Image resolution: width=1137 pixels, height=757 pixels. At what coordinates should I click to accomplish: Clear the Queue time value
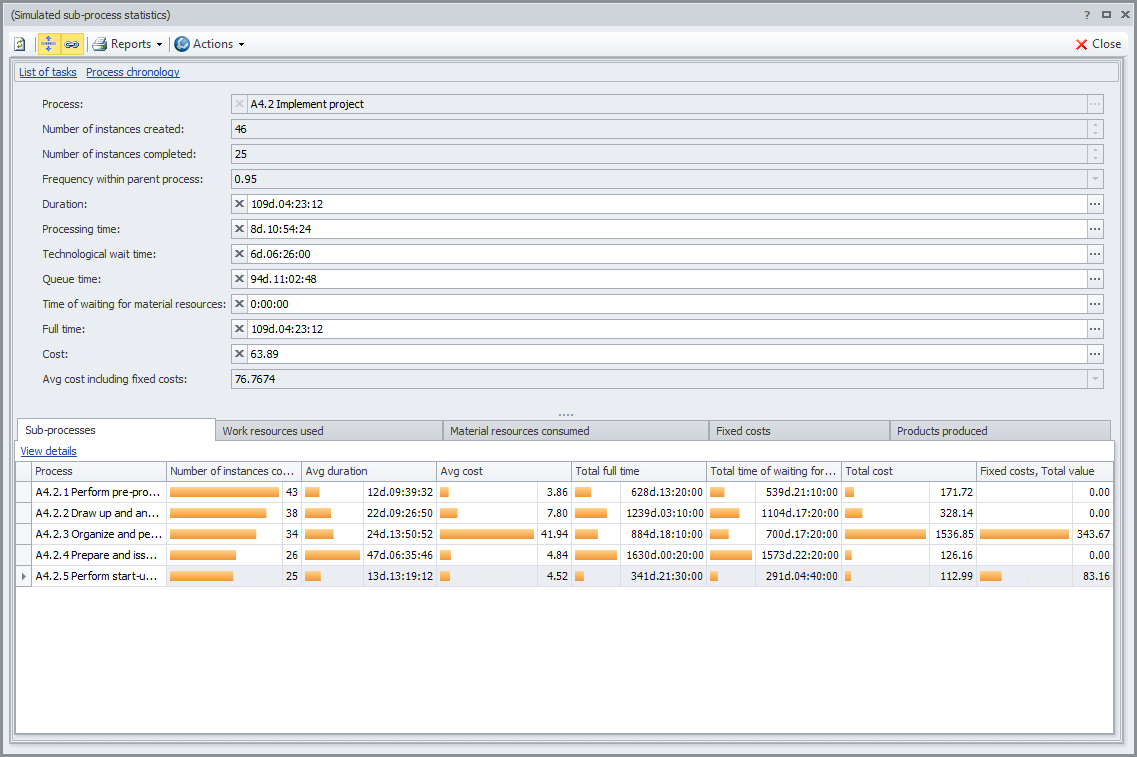(x=239, y=279)
